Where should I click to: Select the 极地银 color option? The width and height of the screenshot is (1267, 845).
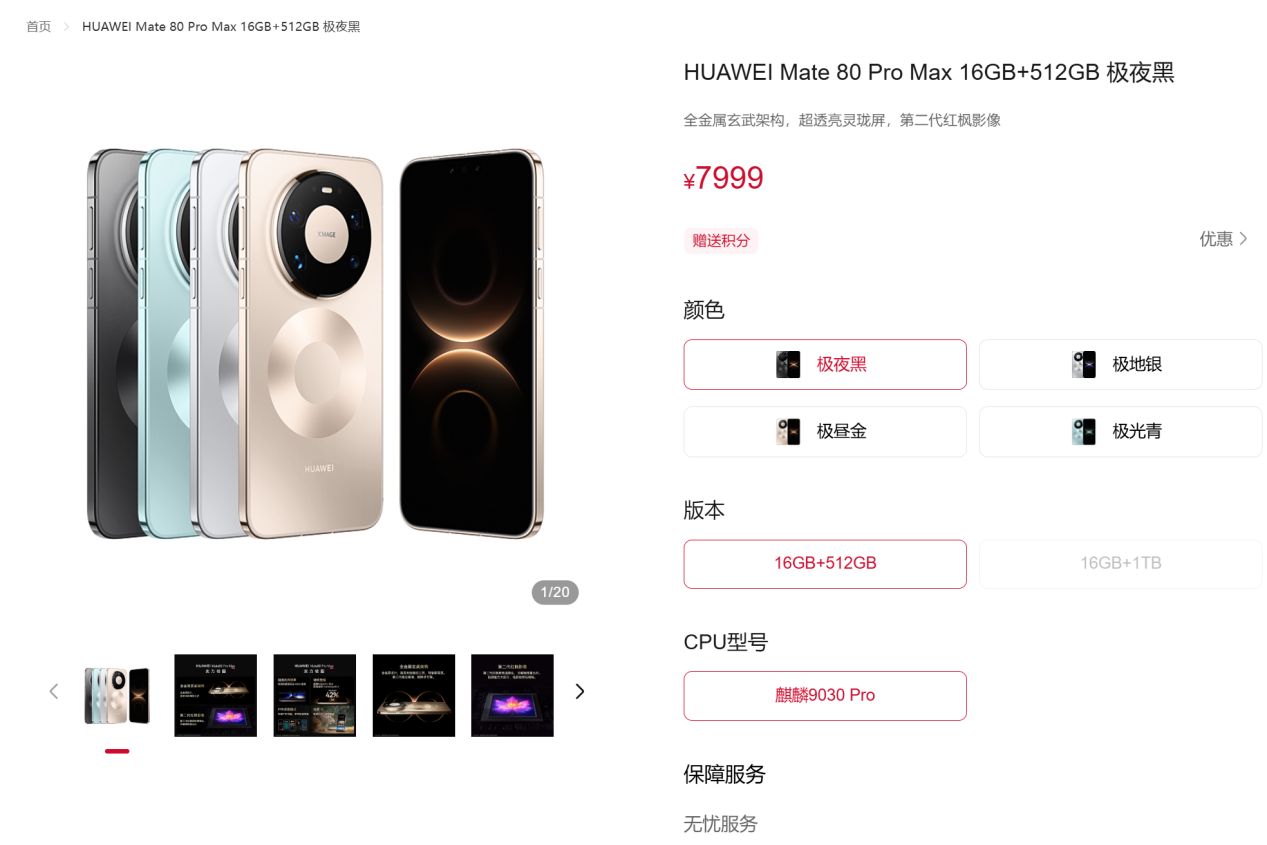click(x=1120, y=364)
